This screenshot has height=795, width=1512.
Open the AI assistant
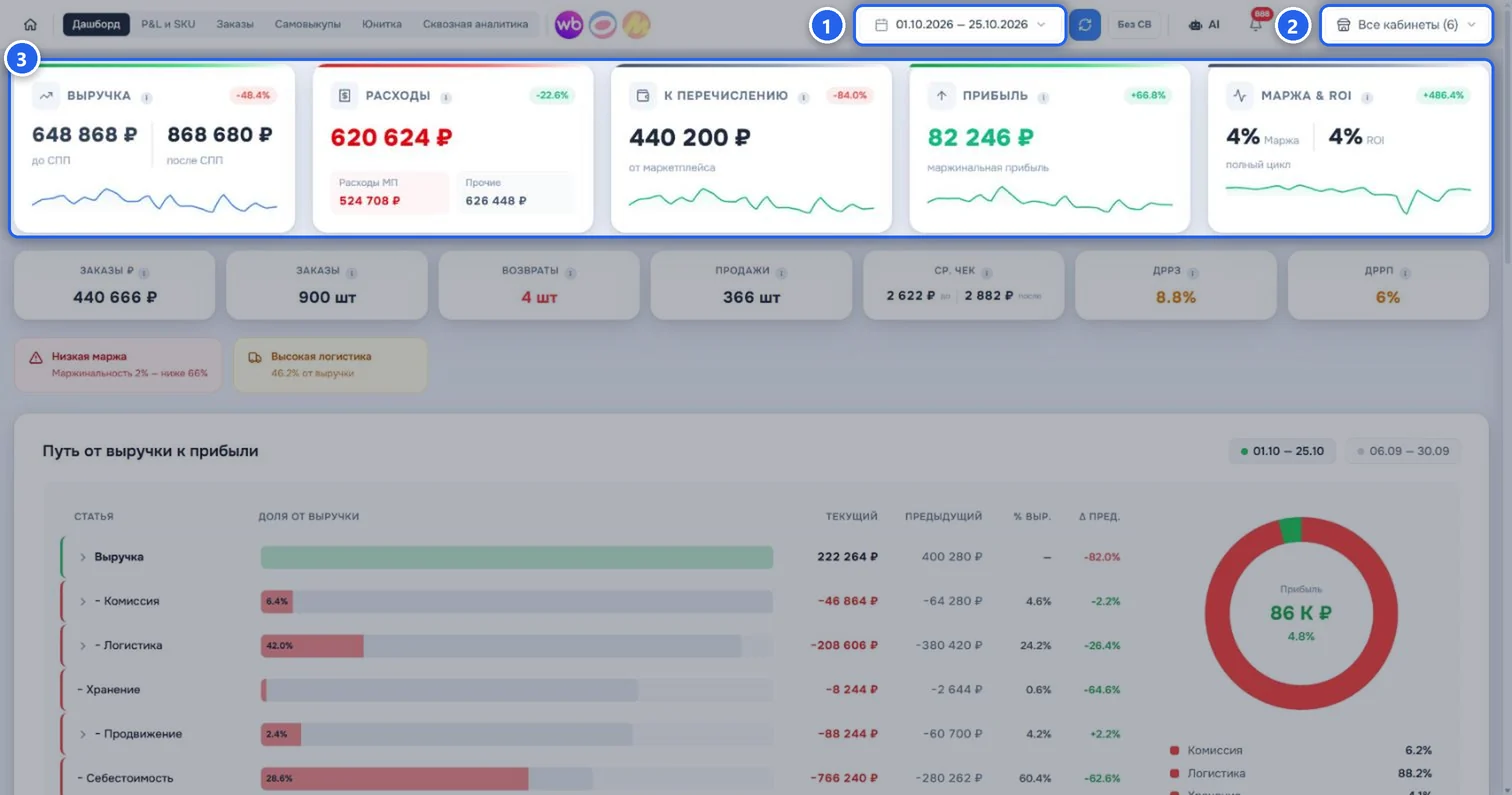click(1204, 24)
